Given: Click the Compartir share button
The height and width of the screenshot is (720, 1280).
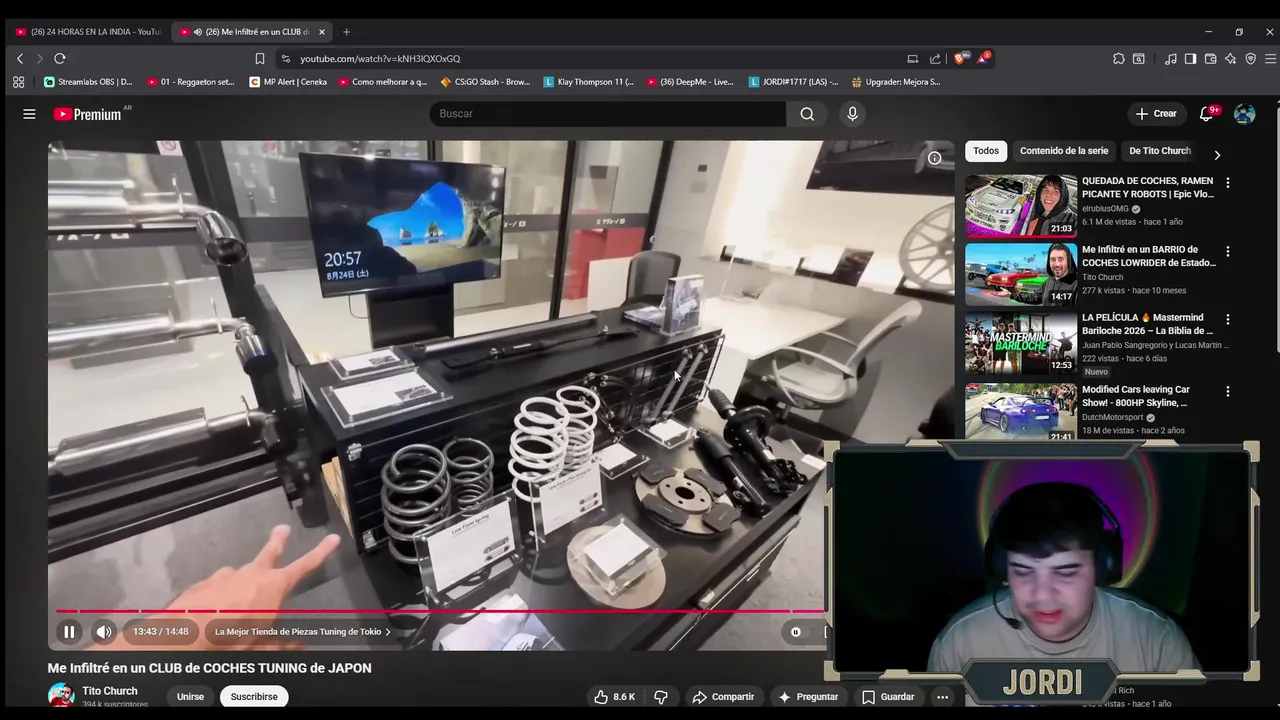Looking at the screenshot, I should [x=723, y=697].
